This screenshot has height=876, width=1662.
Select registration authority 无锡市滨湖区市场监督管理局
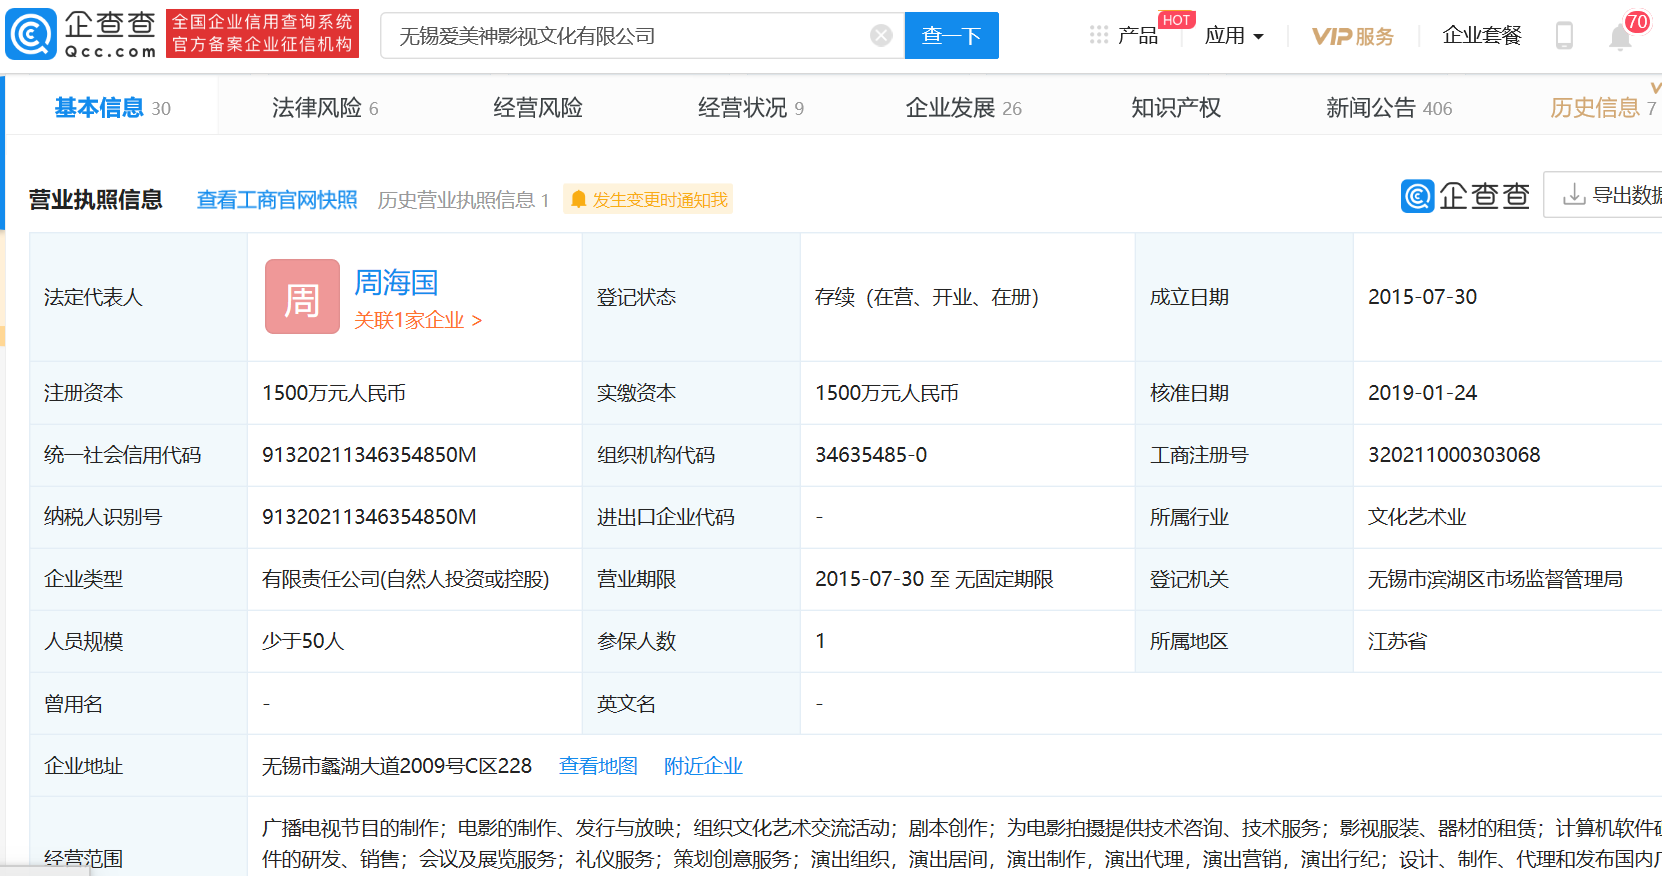[x=1495, y=579]
